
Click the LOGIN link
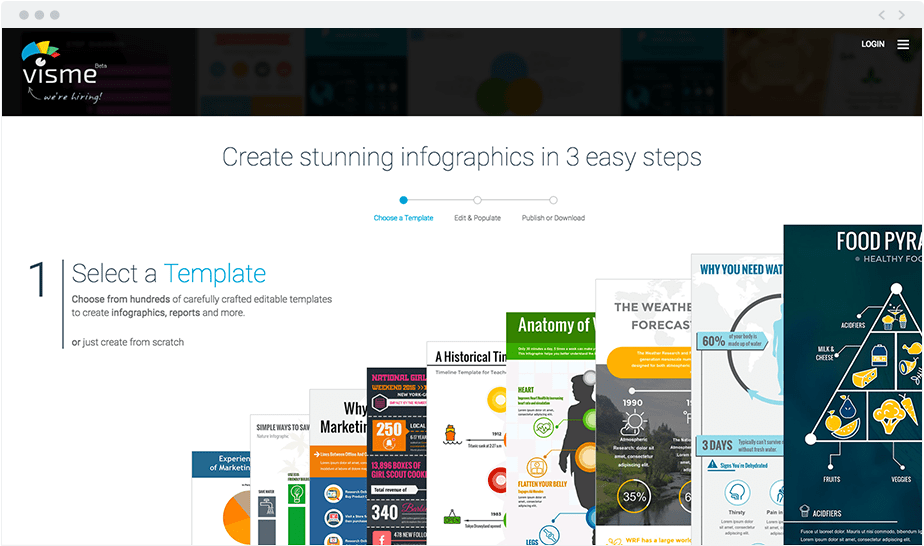coord(873,44)
